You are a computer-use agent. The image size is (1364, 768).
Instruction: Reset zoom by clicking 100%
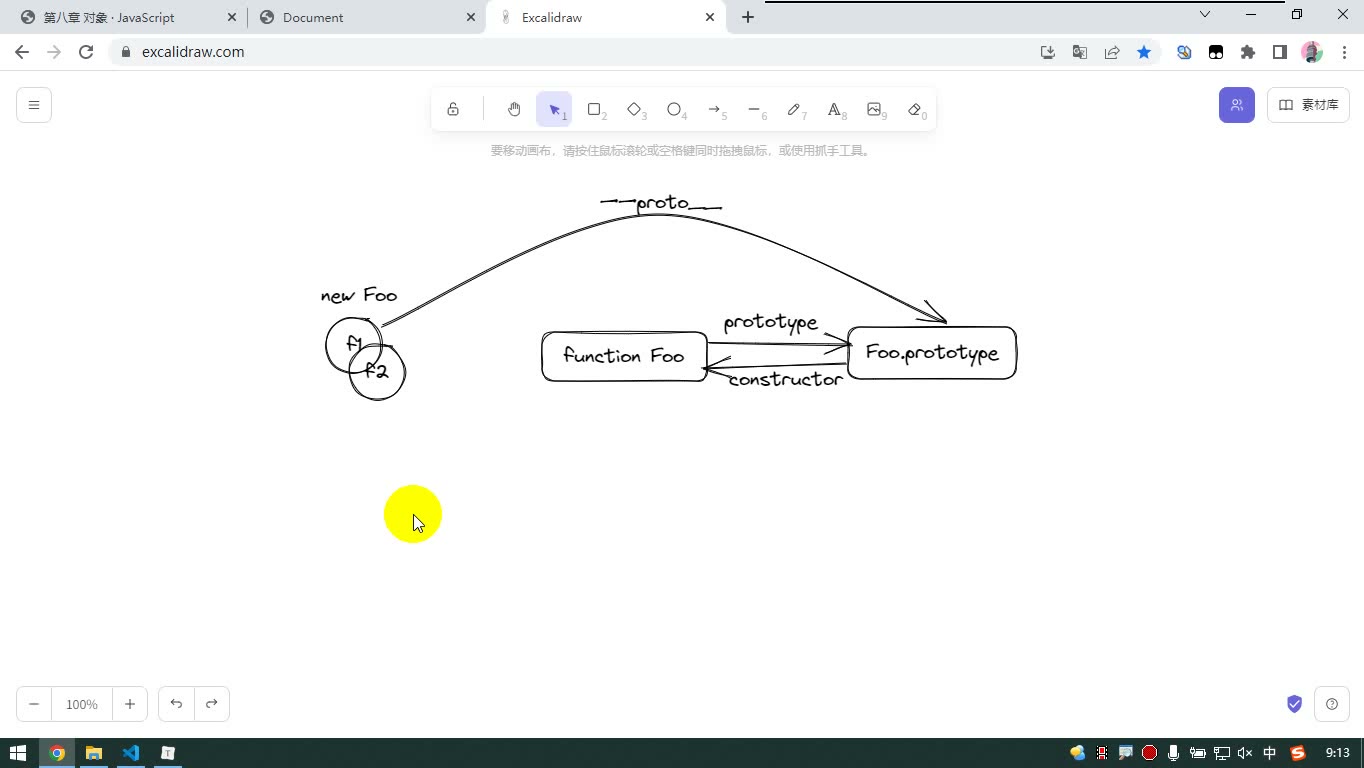[x=82, y=704]
